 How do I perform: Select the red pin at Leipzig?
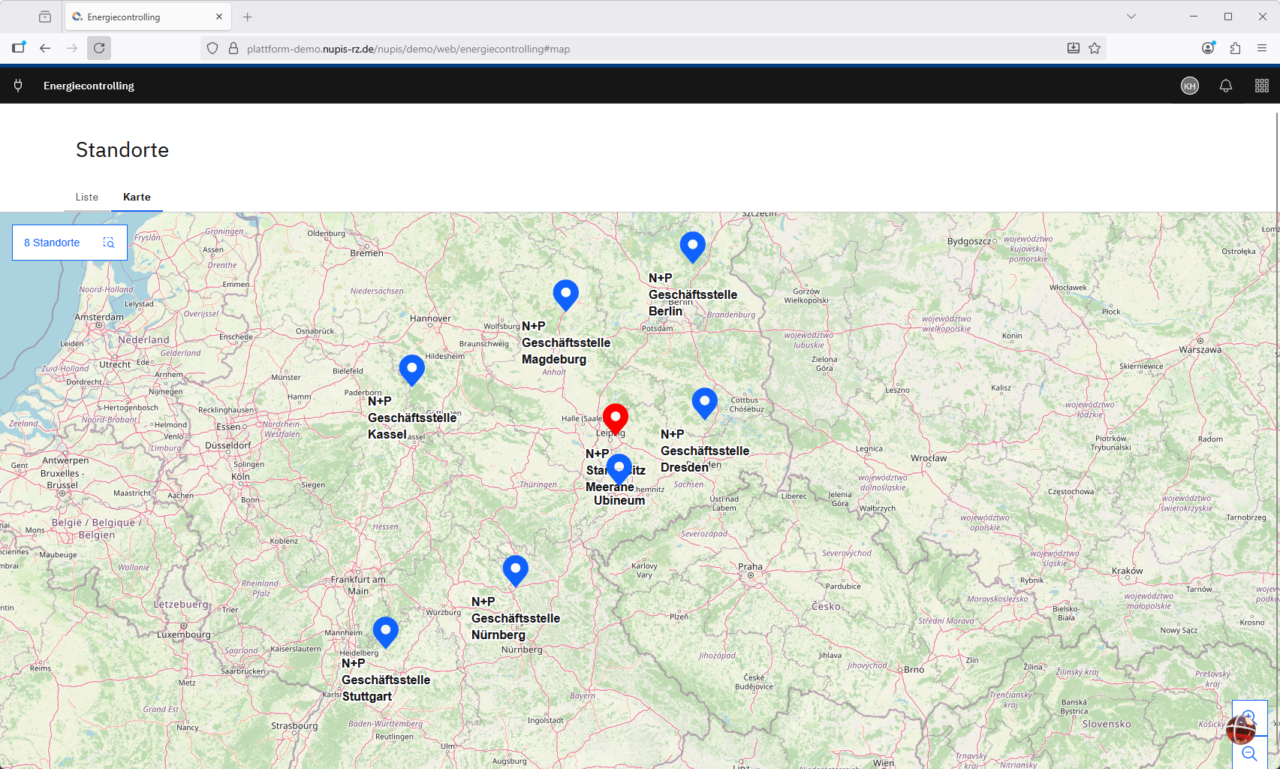pos(615,419)
